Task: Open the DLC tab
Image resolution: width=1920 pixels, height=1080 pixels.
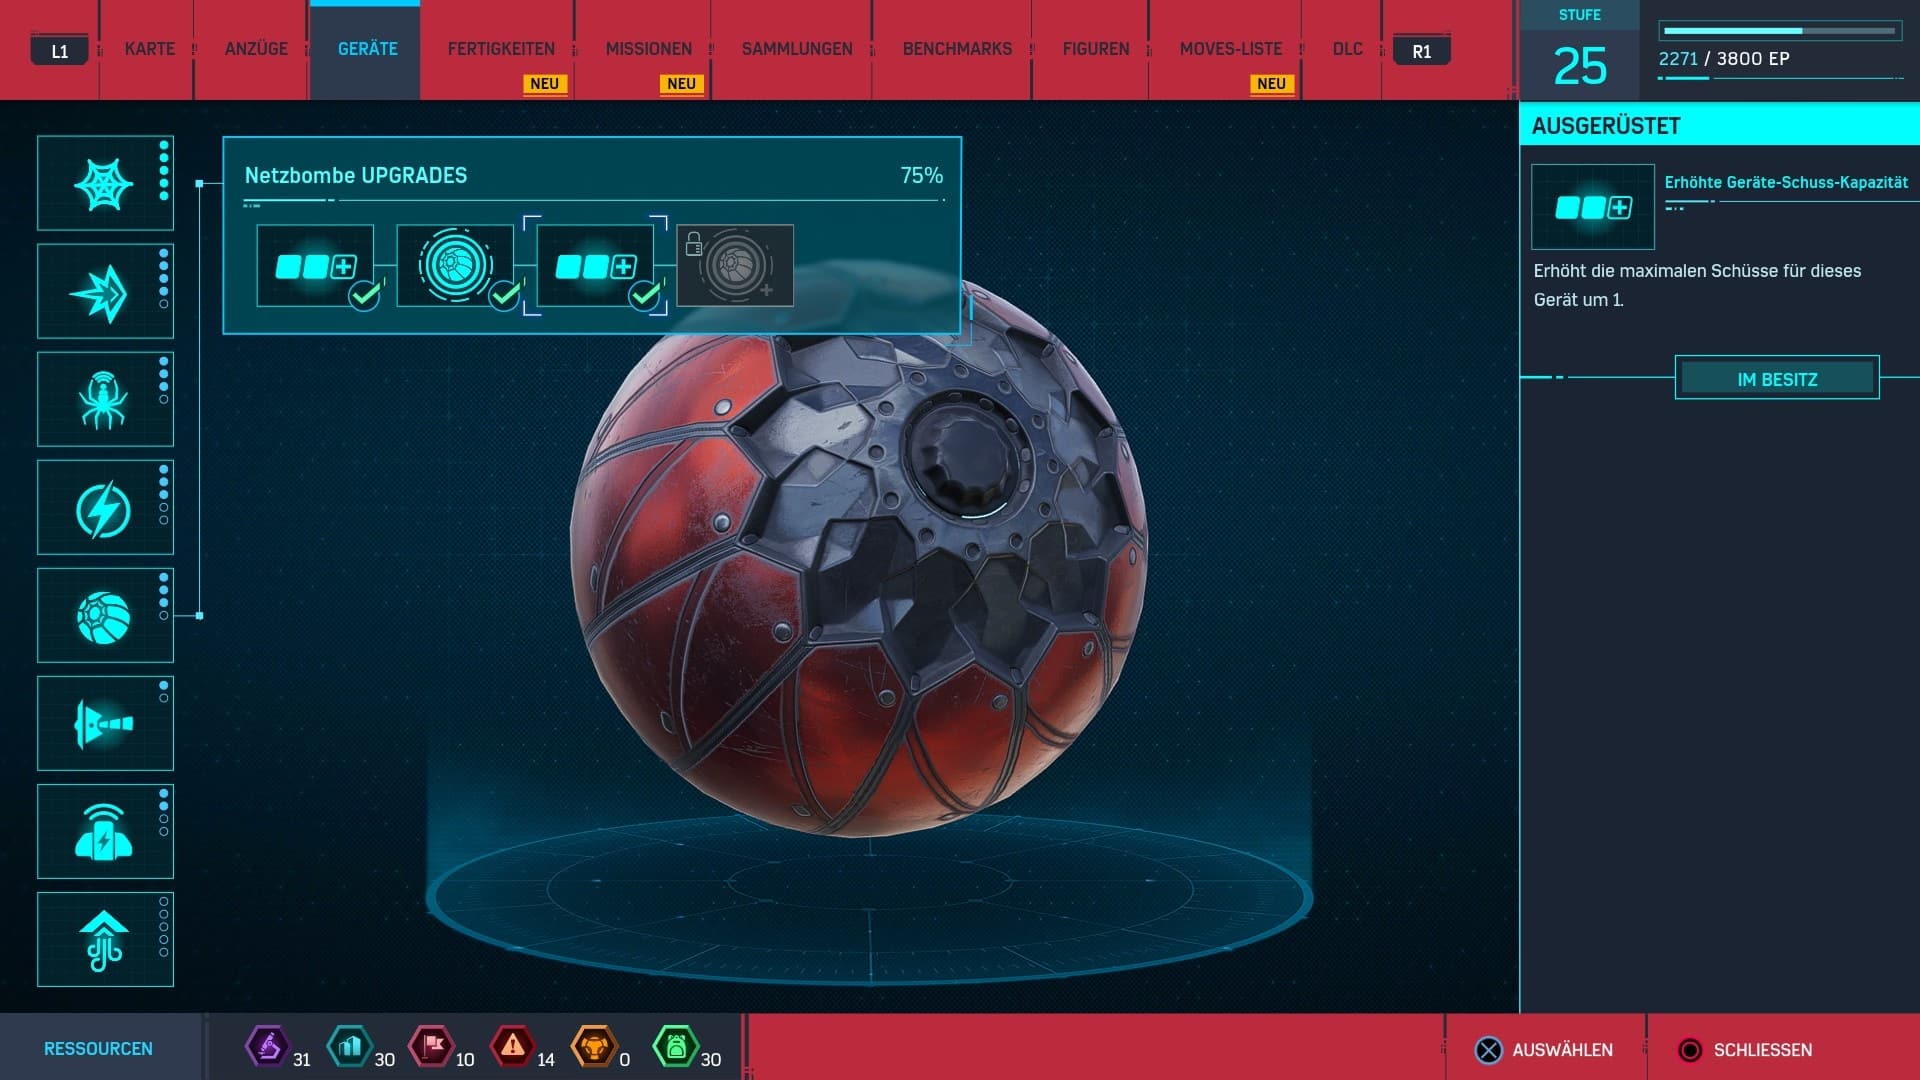Action: tap(1348, 49)
